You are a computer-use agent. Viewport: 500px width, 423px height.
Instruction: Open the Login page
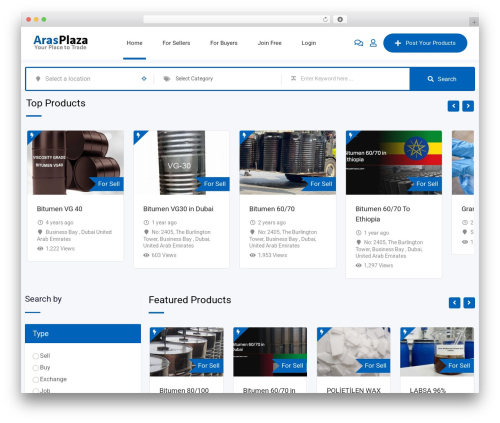(309, 43)
